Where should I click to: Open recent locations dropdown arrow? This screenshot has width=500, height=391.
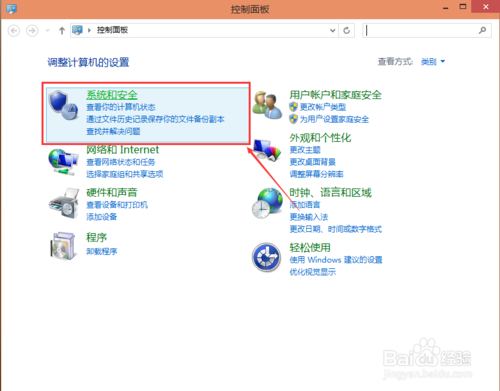tap(48, 31)
